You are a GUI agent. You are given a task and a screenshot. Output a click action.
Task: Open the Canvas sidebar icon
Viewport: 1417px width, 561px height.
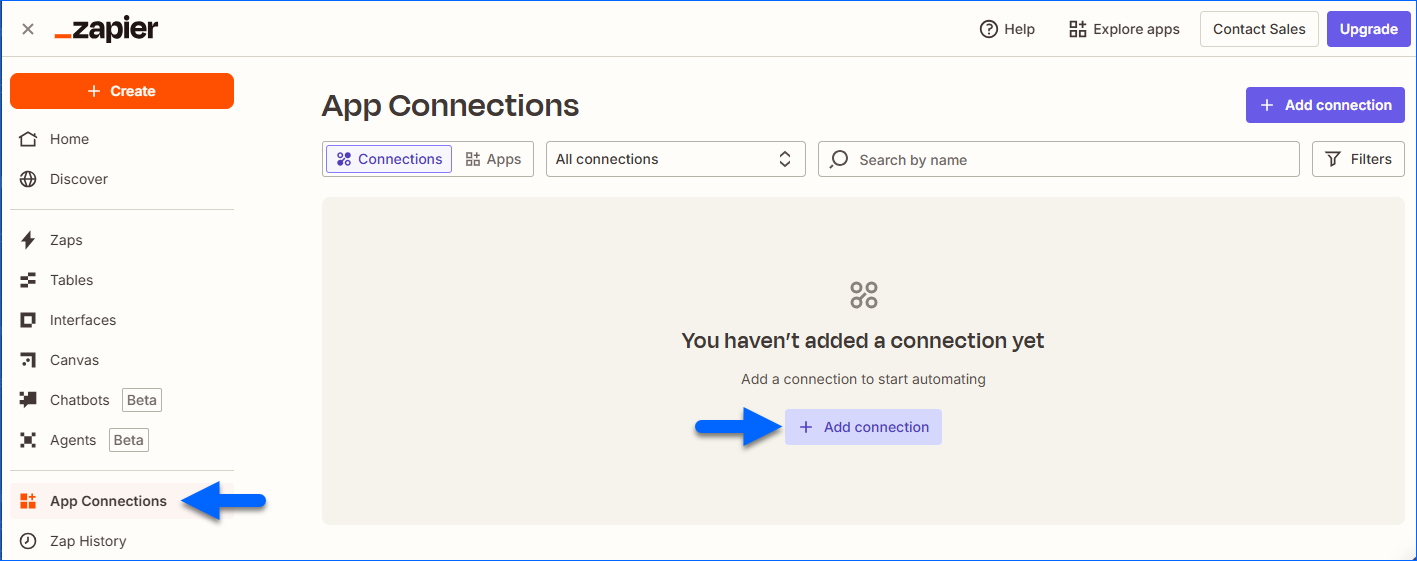click(28, 360)
